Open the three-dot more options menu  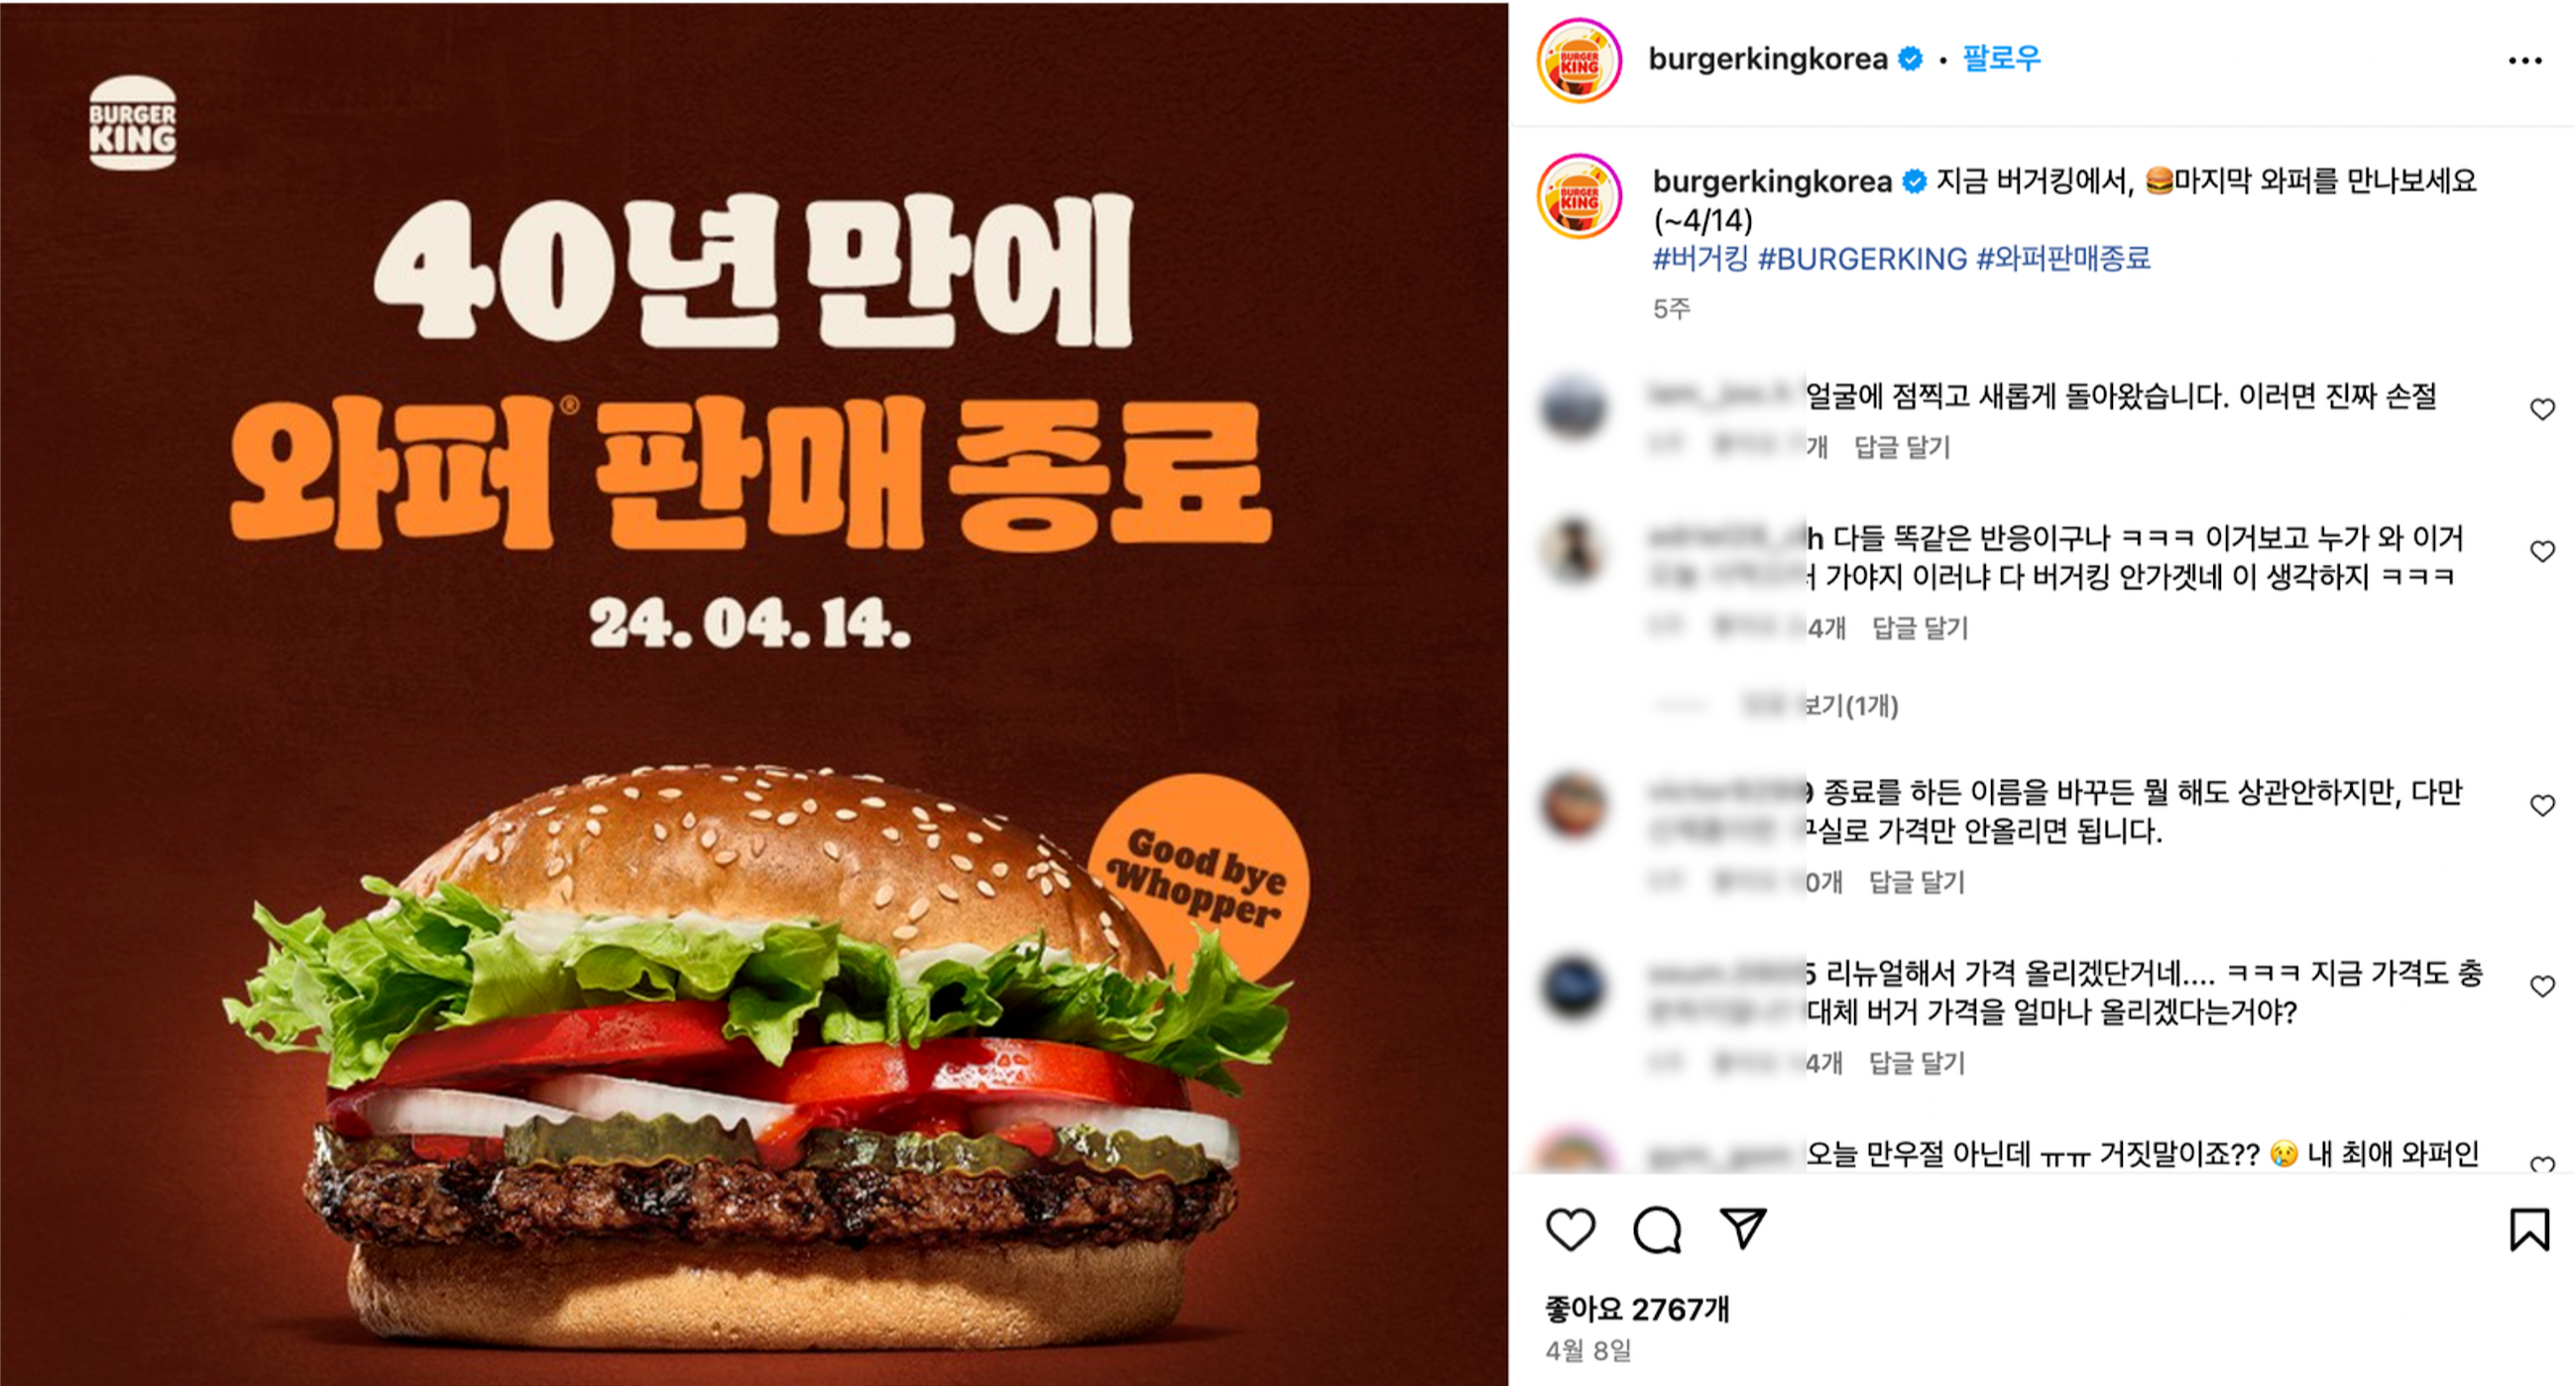pos(2525,61)
